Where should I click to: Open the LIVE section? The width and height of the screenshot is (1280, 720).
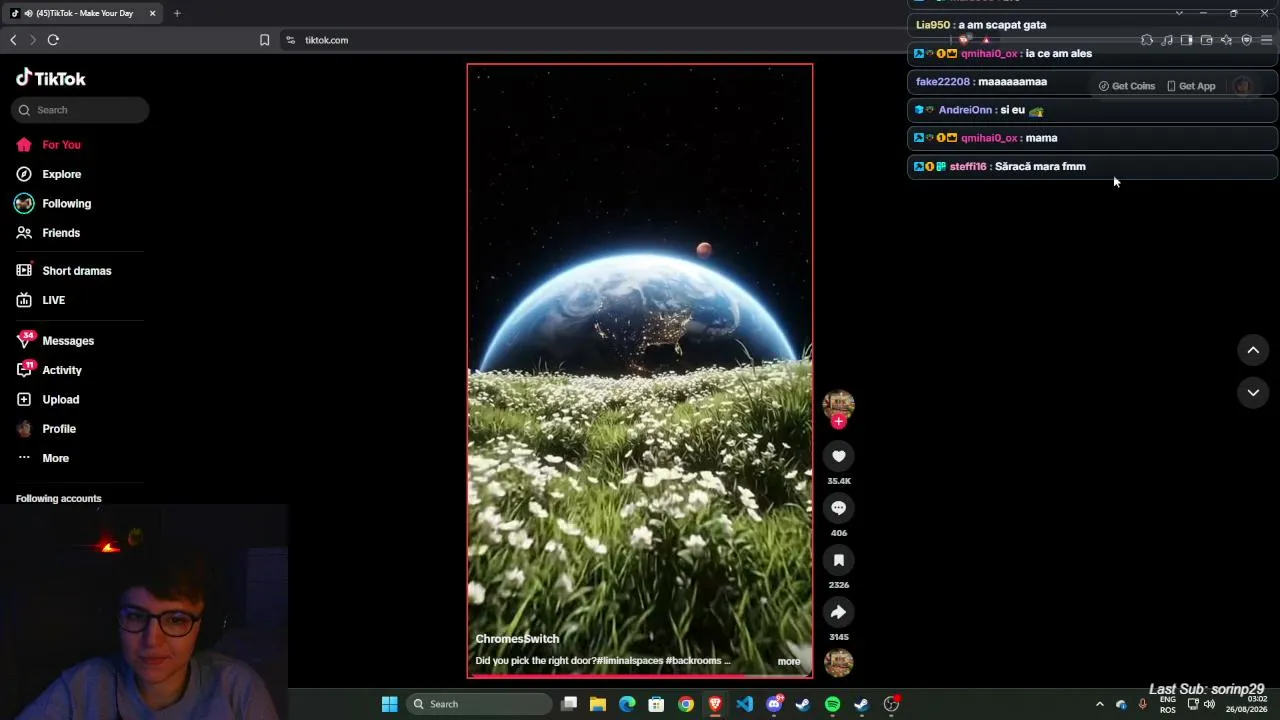[x=41, y=300]
